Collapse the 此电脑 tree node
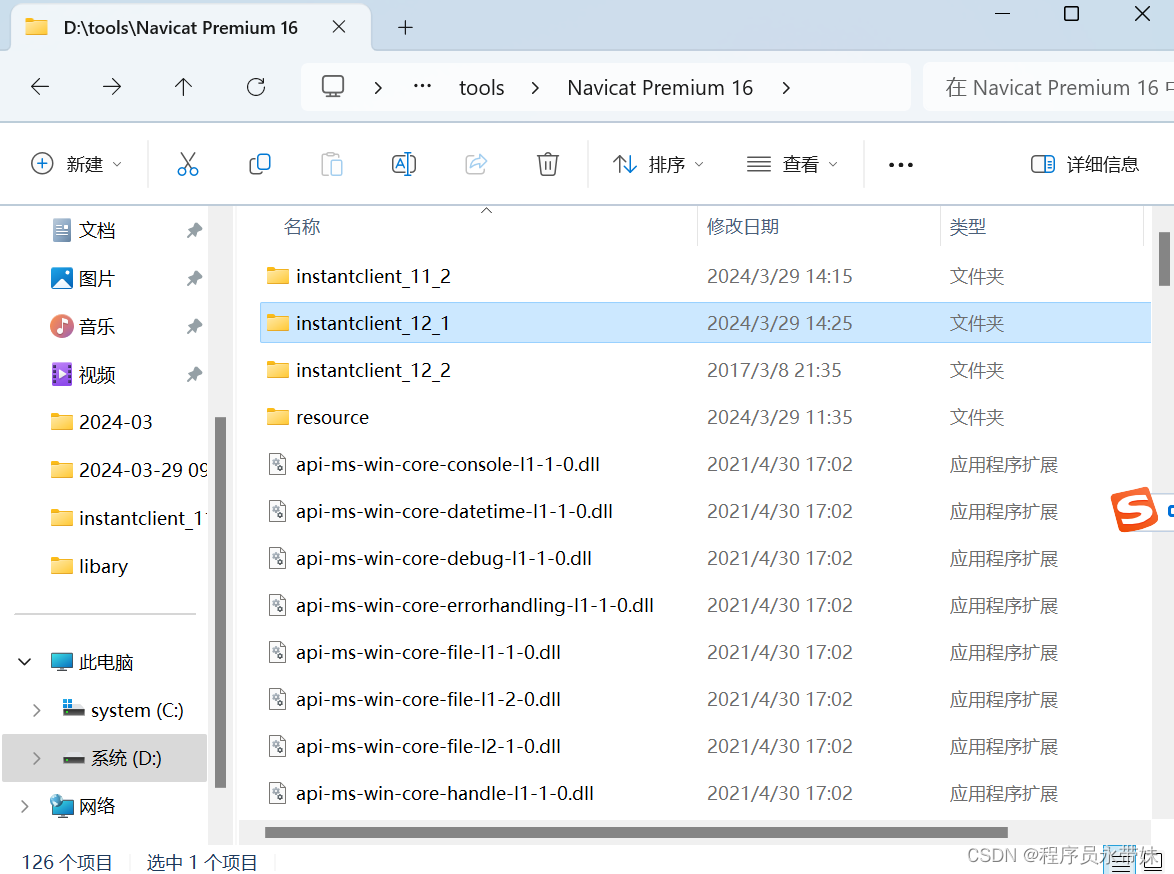 click(25, 662)
